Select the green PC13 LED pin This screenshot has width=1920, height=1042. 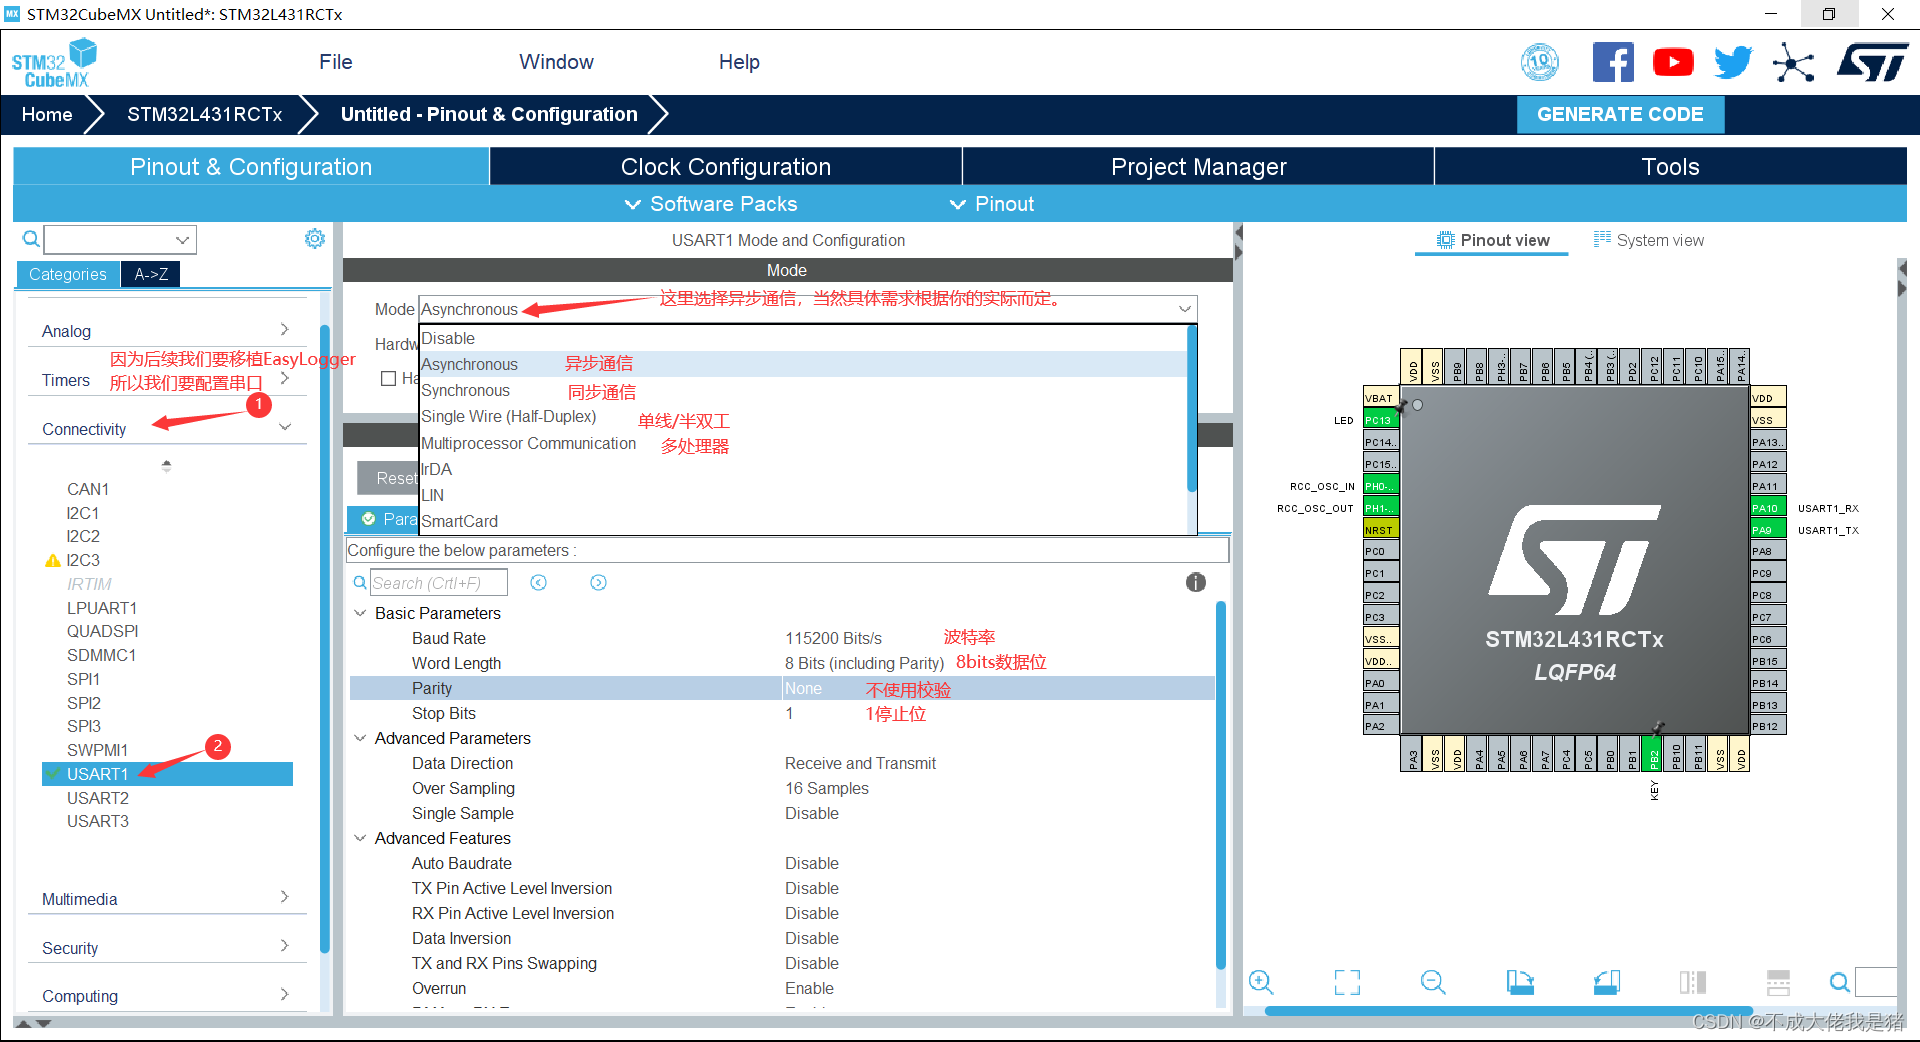pyautogui.click(x=1380, y=420)
